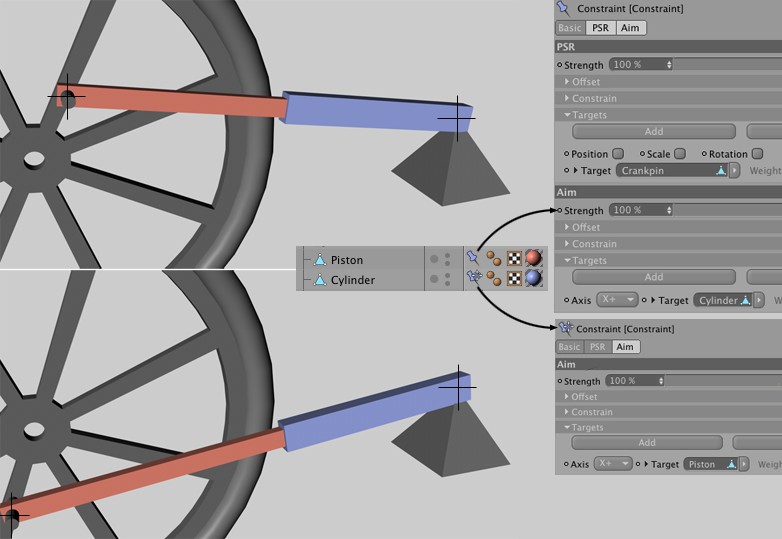
Task: Select the red material tag on Piston
Action: tap(533, 259)
